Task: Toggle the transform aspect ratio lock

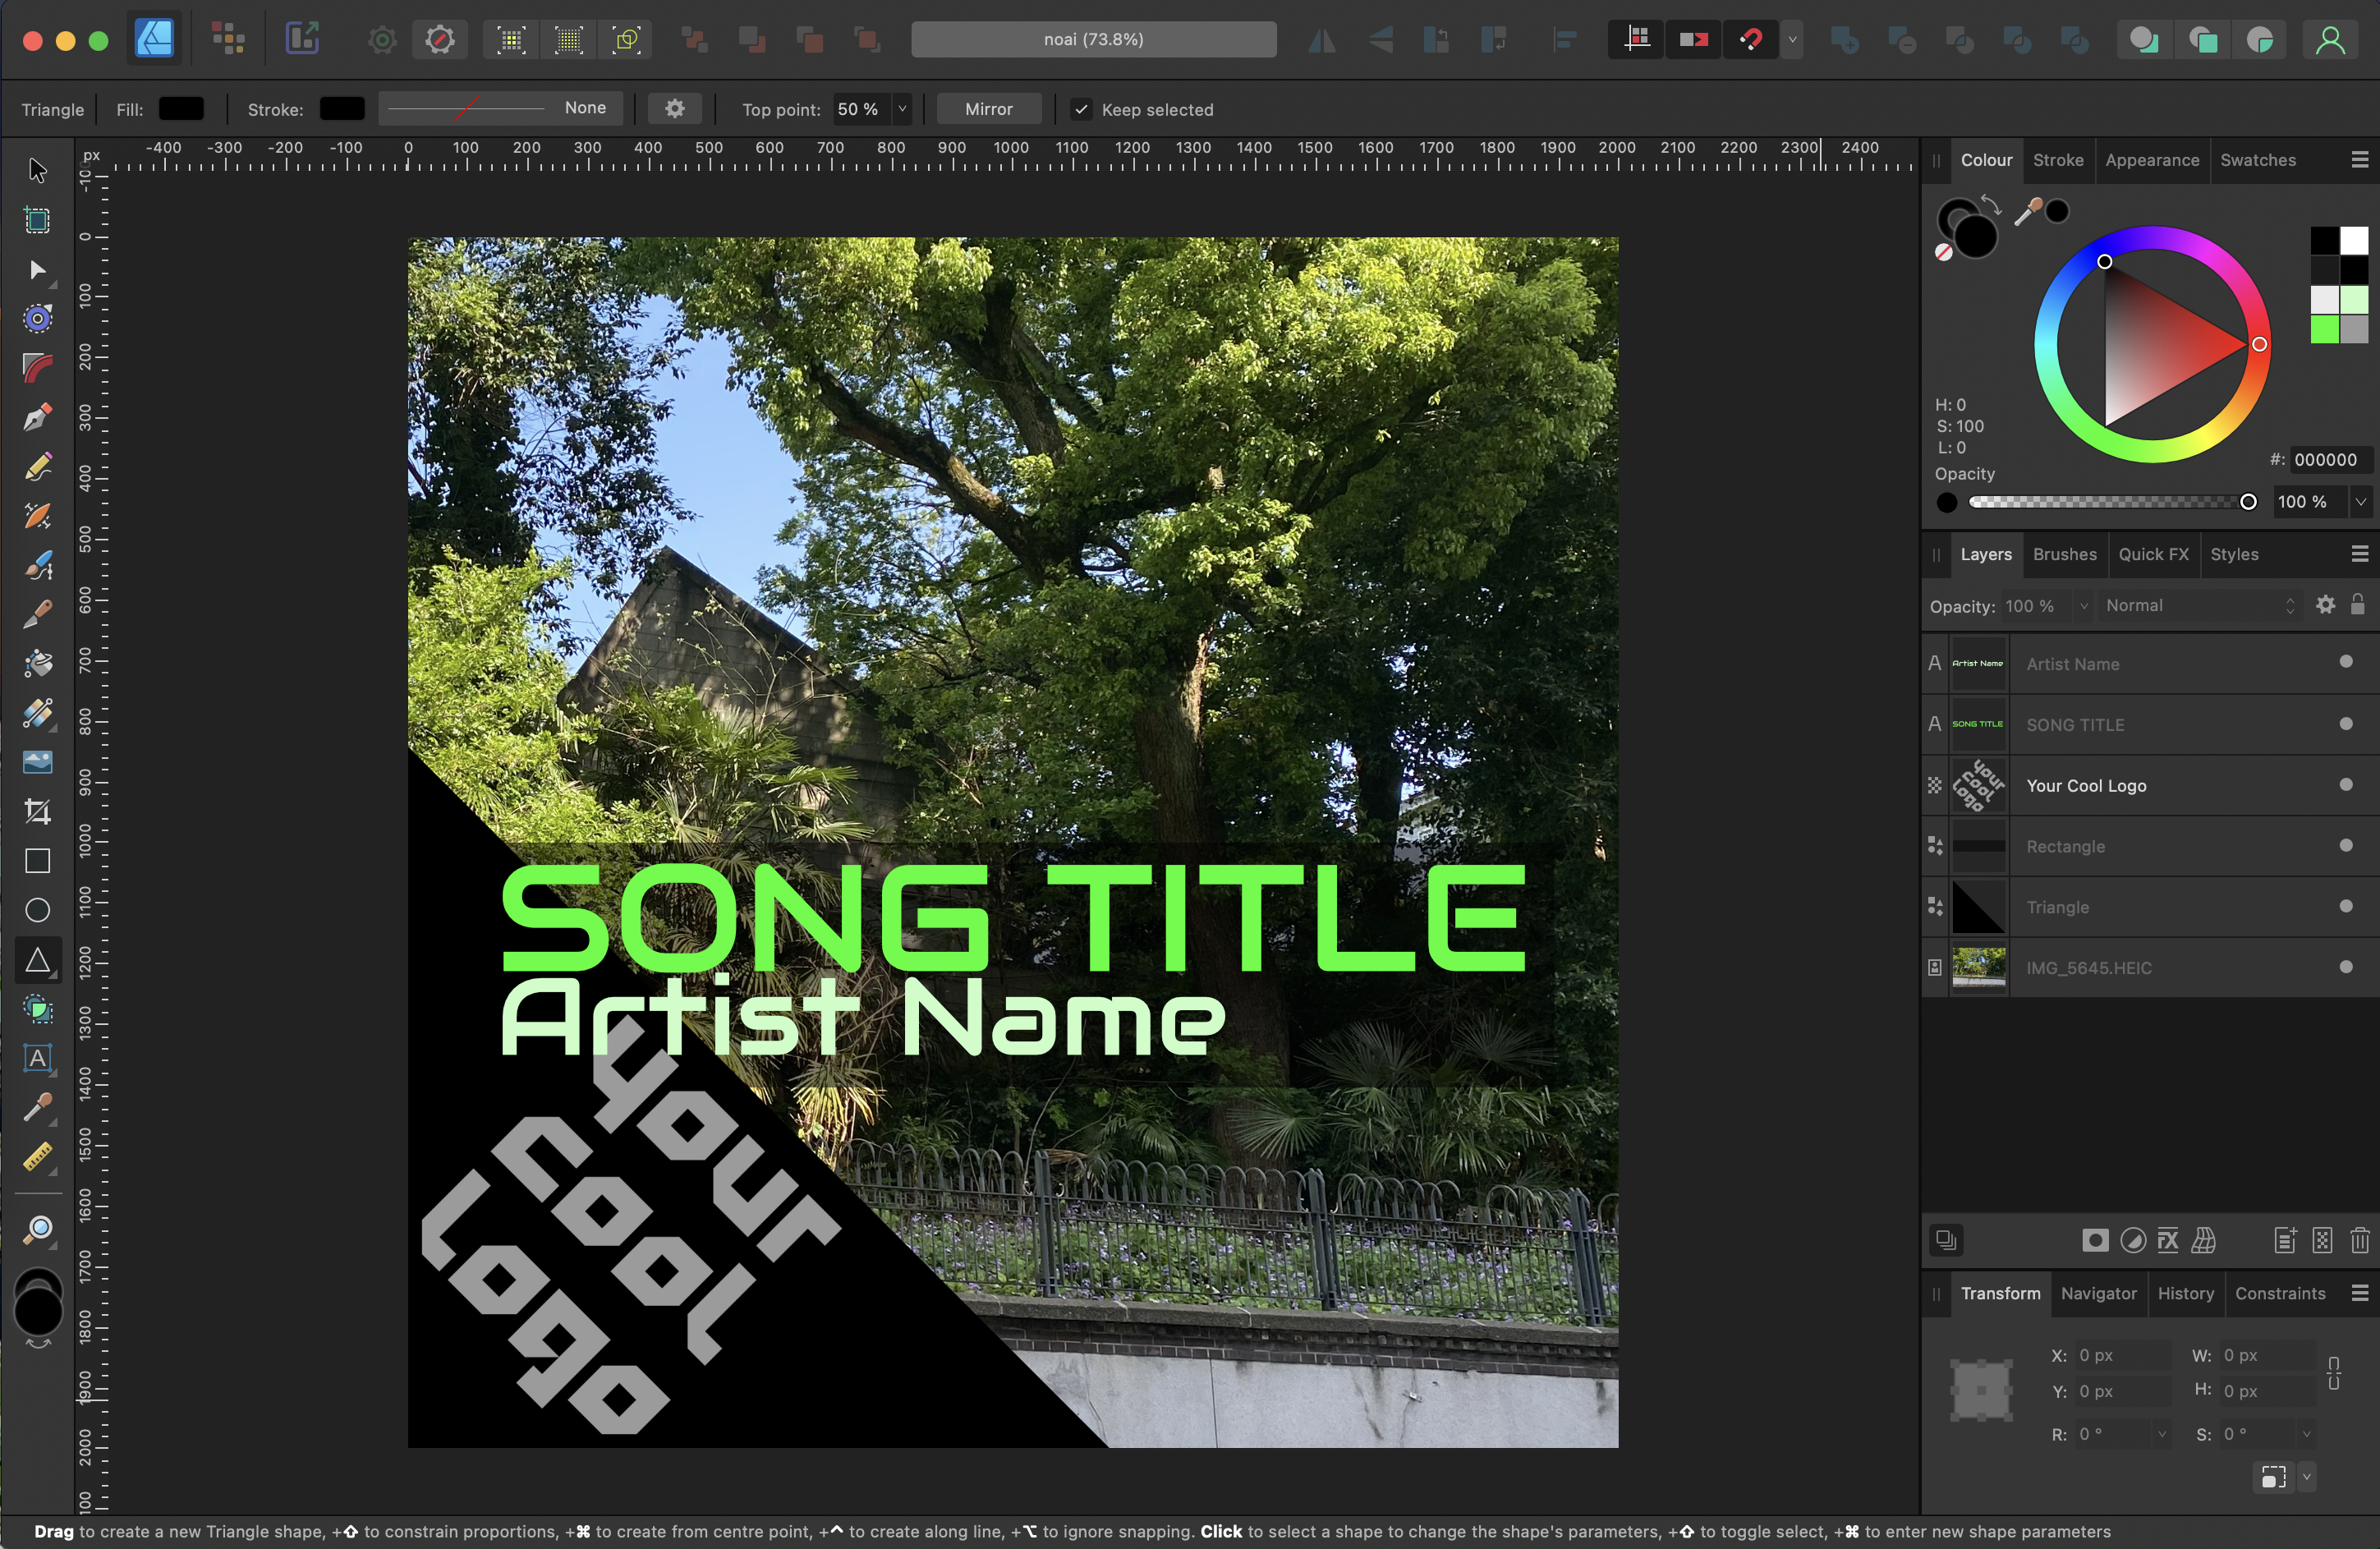Action: (x=2334, y=1372)
